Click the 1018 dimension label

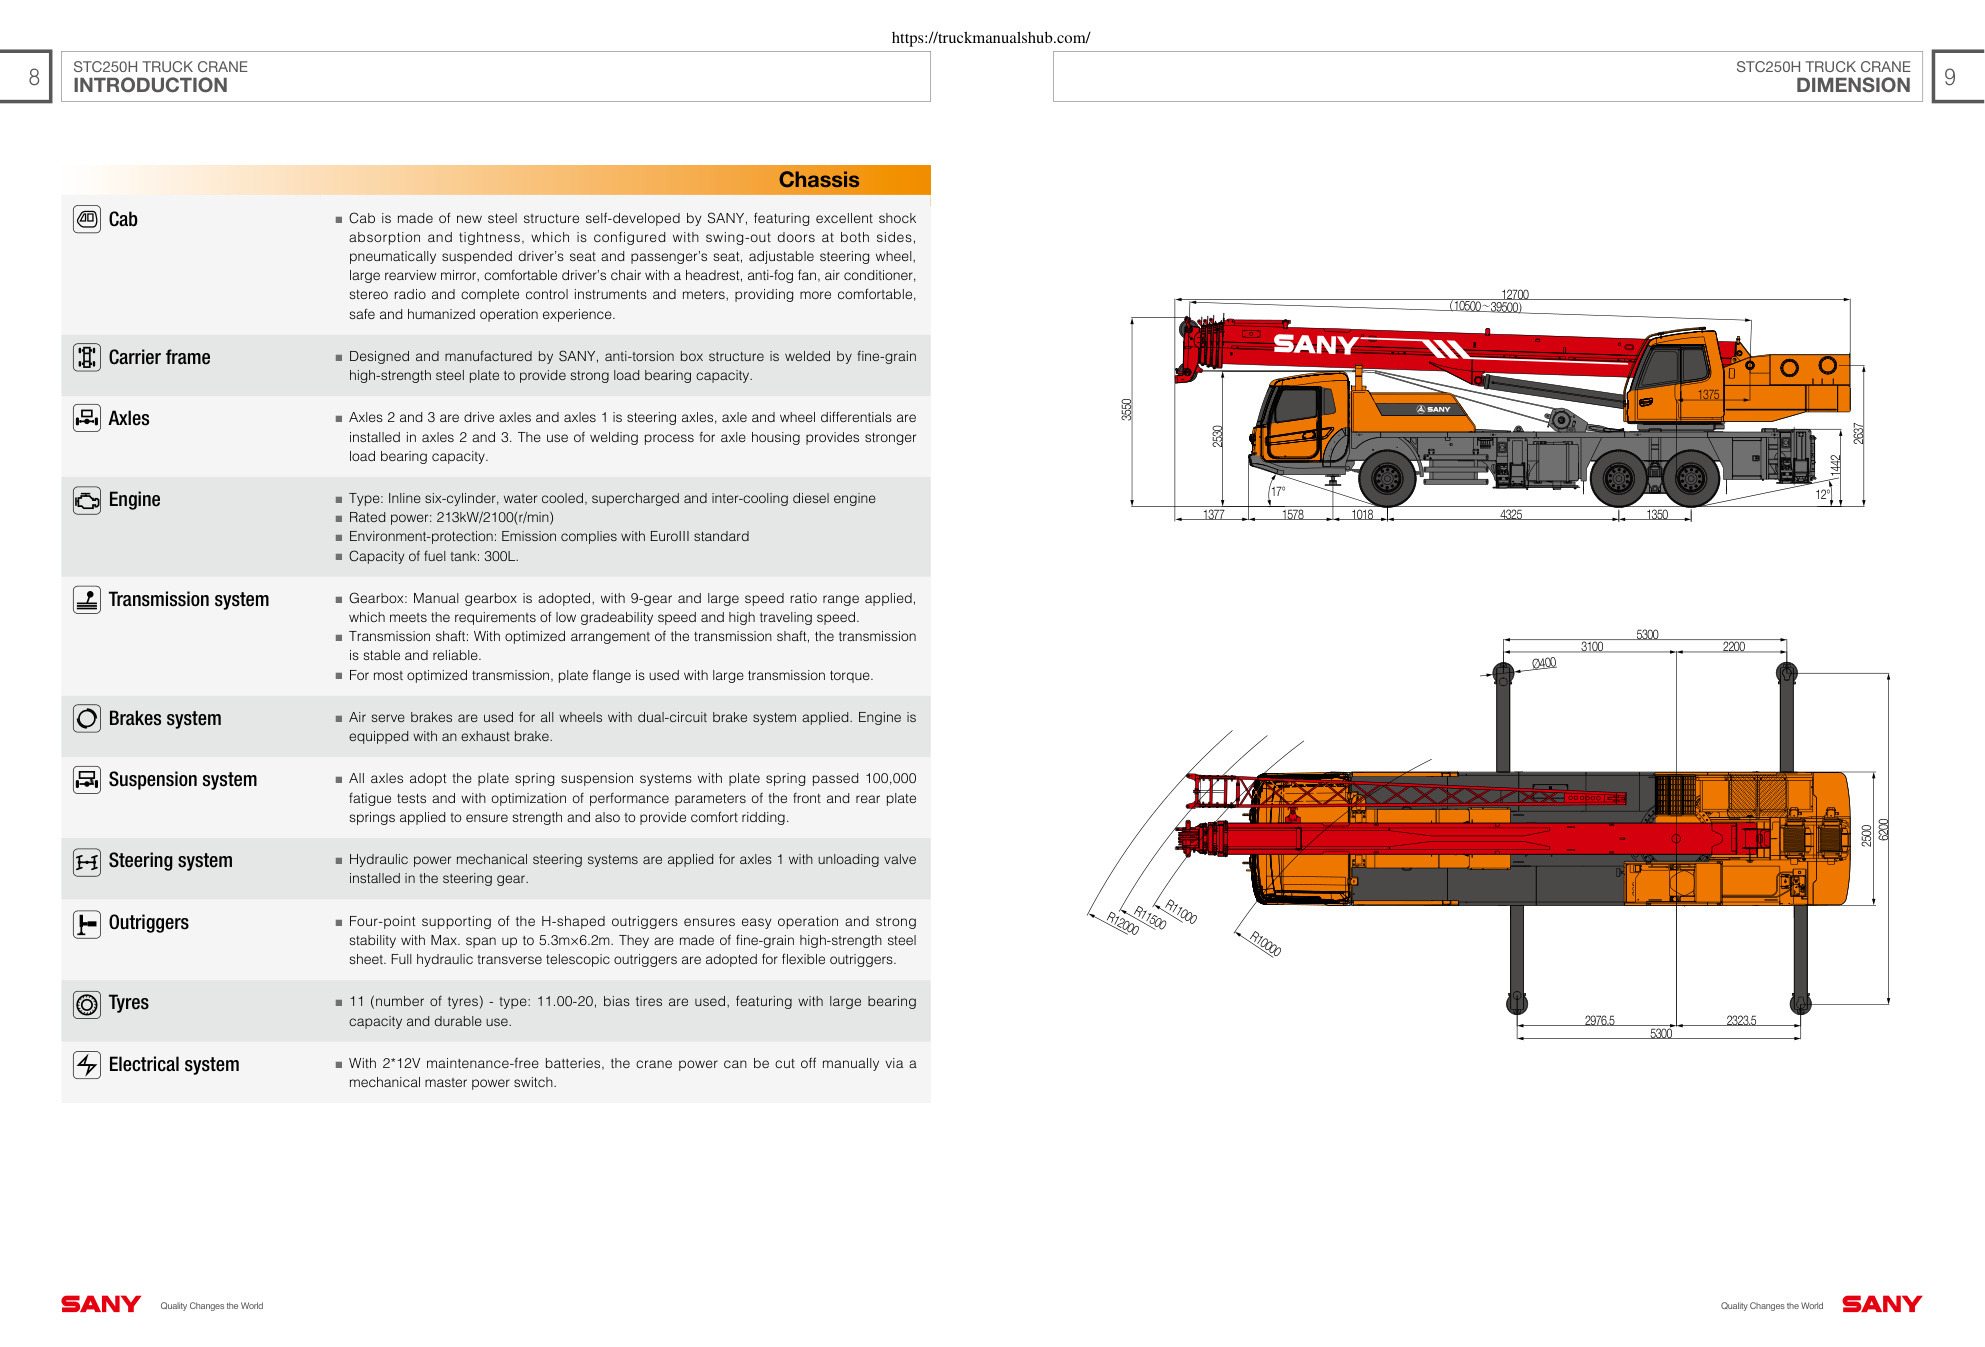click(1362, 515)
